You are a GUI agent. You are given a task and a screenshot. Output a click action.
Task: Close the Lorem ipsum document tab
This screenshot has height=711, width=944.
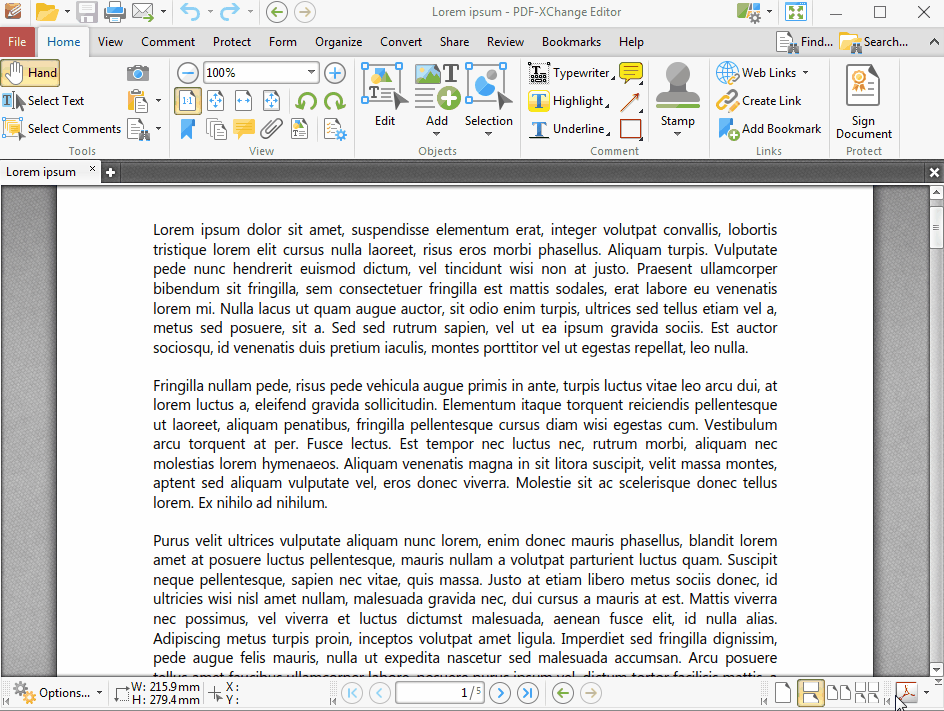(92, 169)
